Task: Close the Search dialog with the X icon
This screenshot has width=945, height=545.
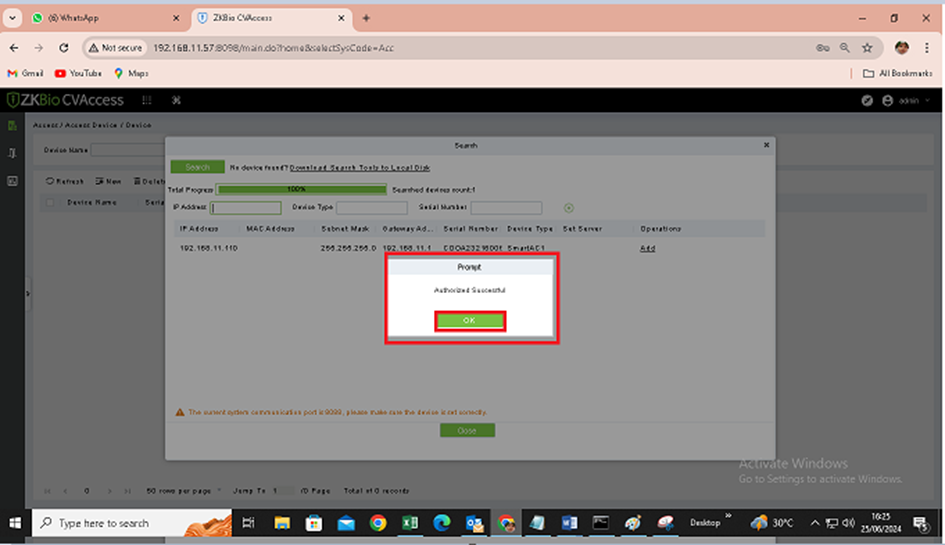Action: point(766,145)
